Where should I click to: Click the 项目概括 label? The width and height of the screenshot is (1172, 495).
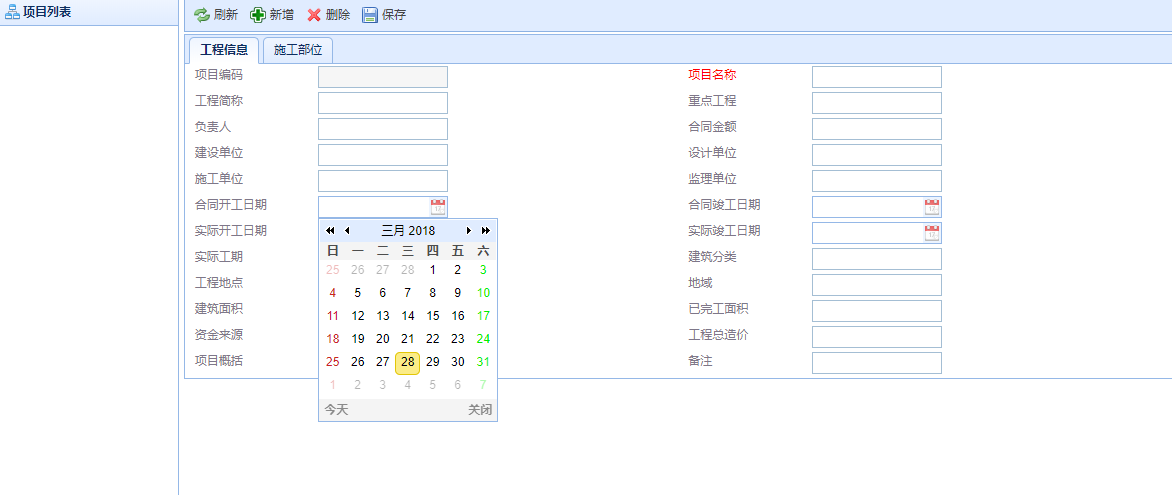pyautogui.click(x=219, y=360)
